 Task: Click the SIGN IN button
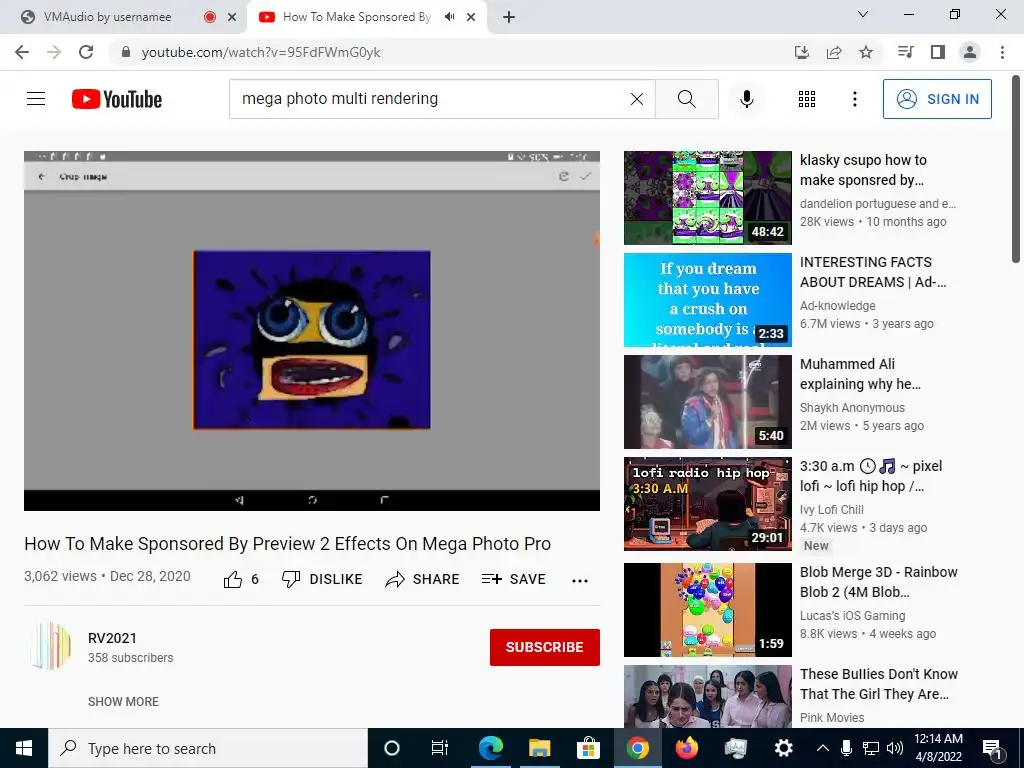pos(937,99)
